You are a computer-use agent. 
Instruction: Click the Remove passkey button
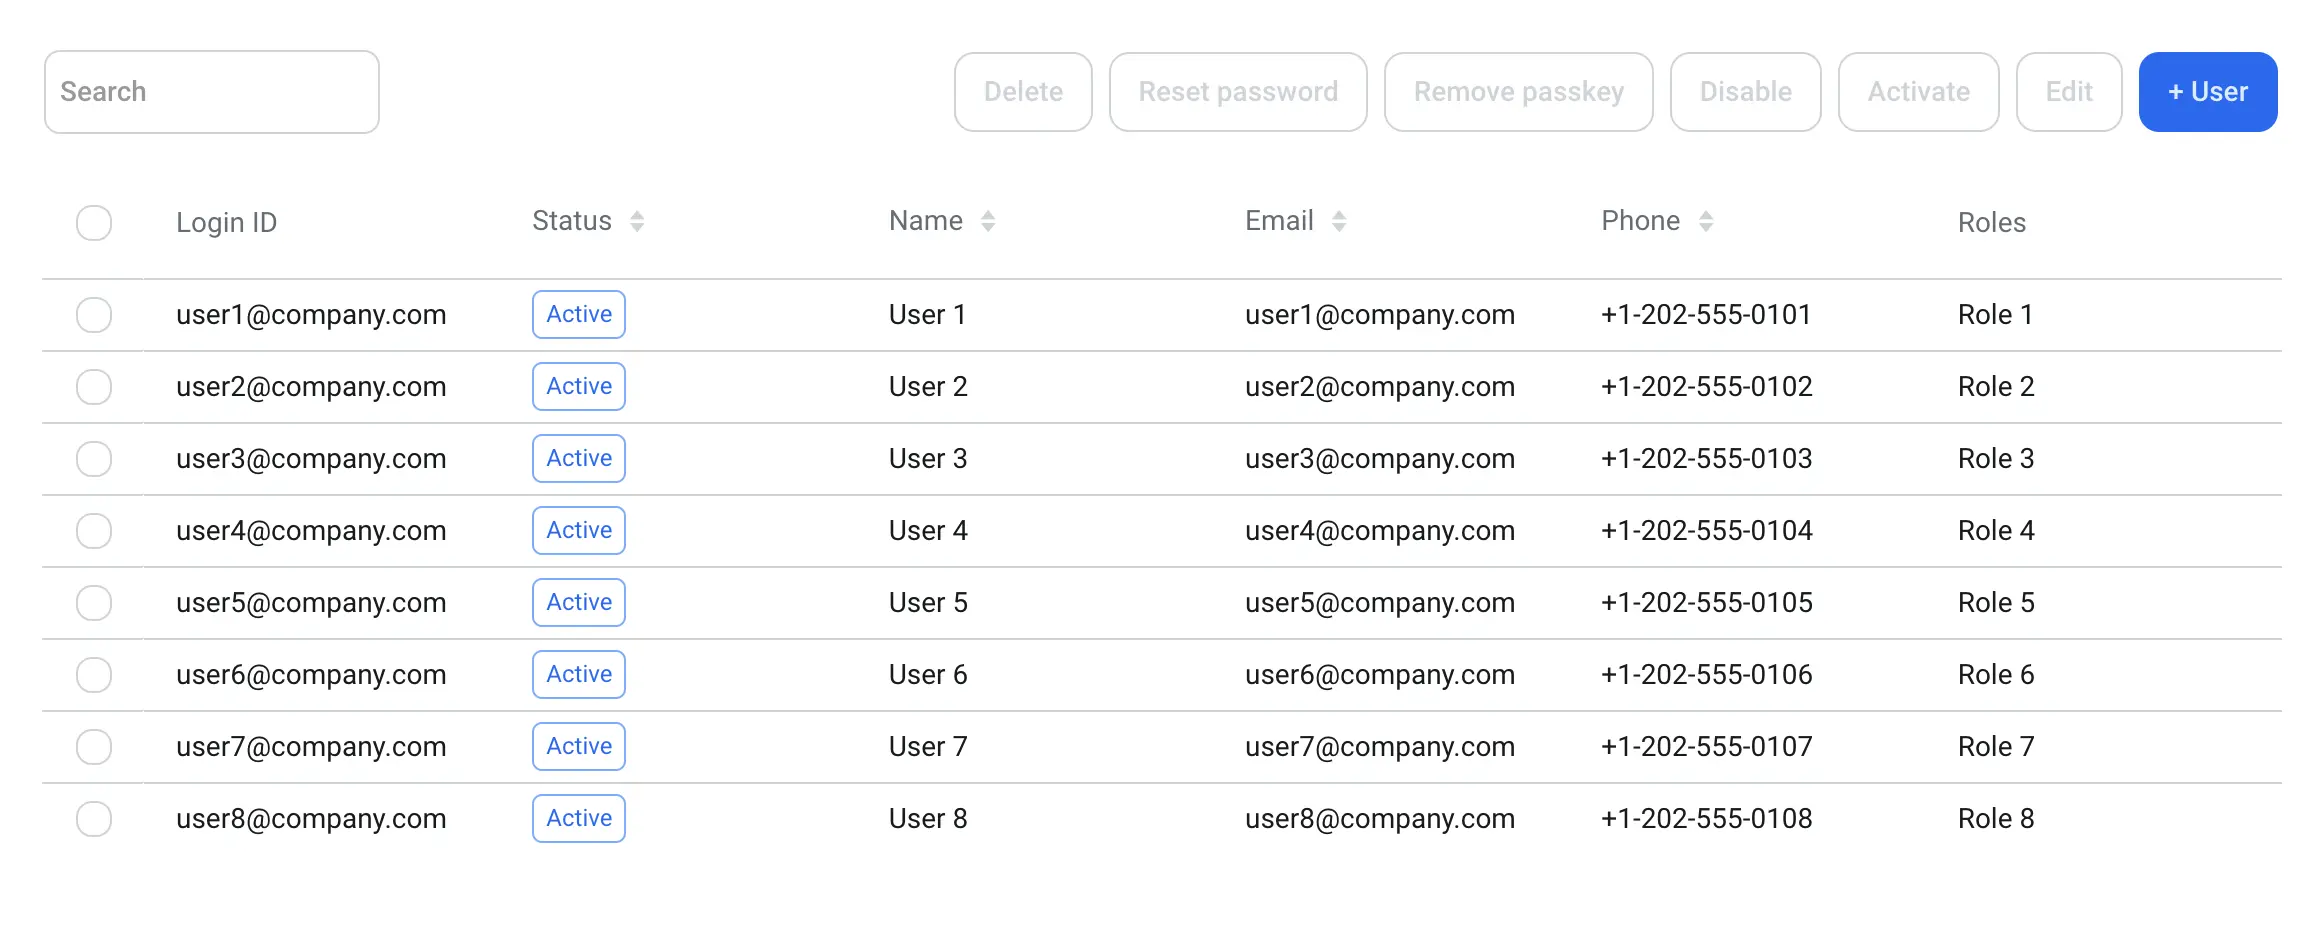[1518, 91]
